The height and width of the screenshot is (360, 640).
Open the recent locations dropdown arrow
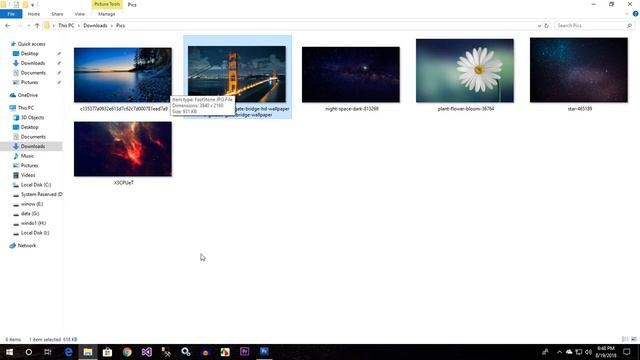coord(29,25)
